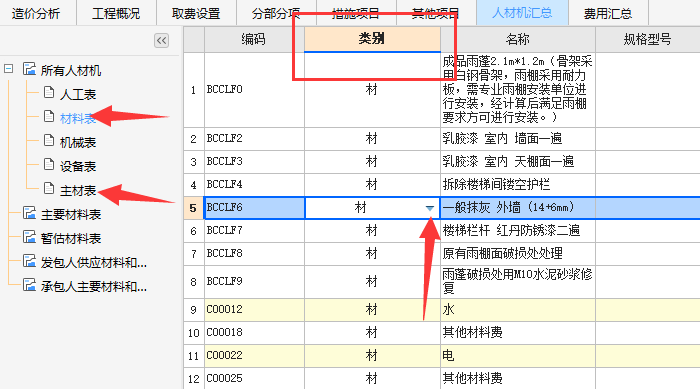Select the code cell C00025
Screen dimensions: 700x389
pyautogui.click(x=254, y=379)
